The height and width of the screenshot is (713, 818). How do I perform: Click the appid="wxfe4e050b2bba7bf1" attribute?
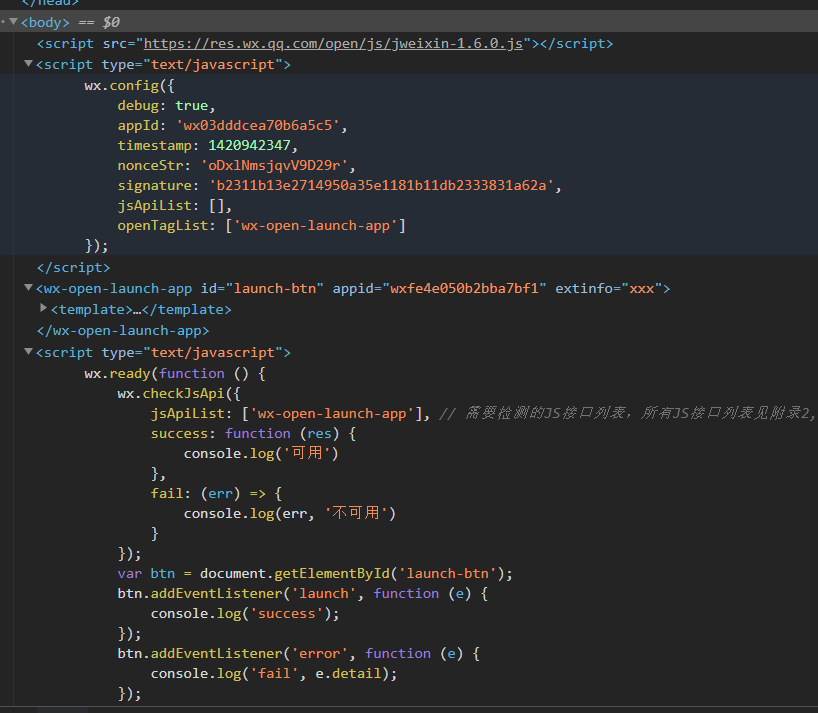click(440, 288)
